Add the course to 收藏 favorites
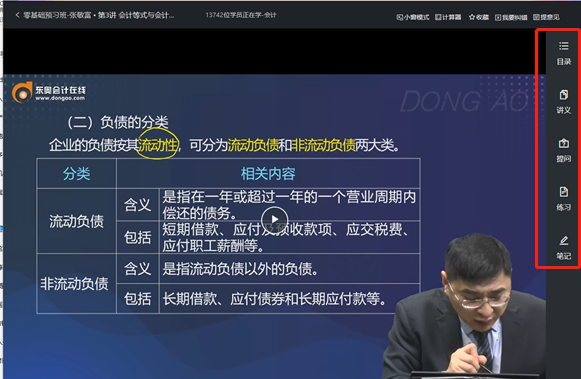Viewport: 581px width, 379px height. tap(479, 17)
